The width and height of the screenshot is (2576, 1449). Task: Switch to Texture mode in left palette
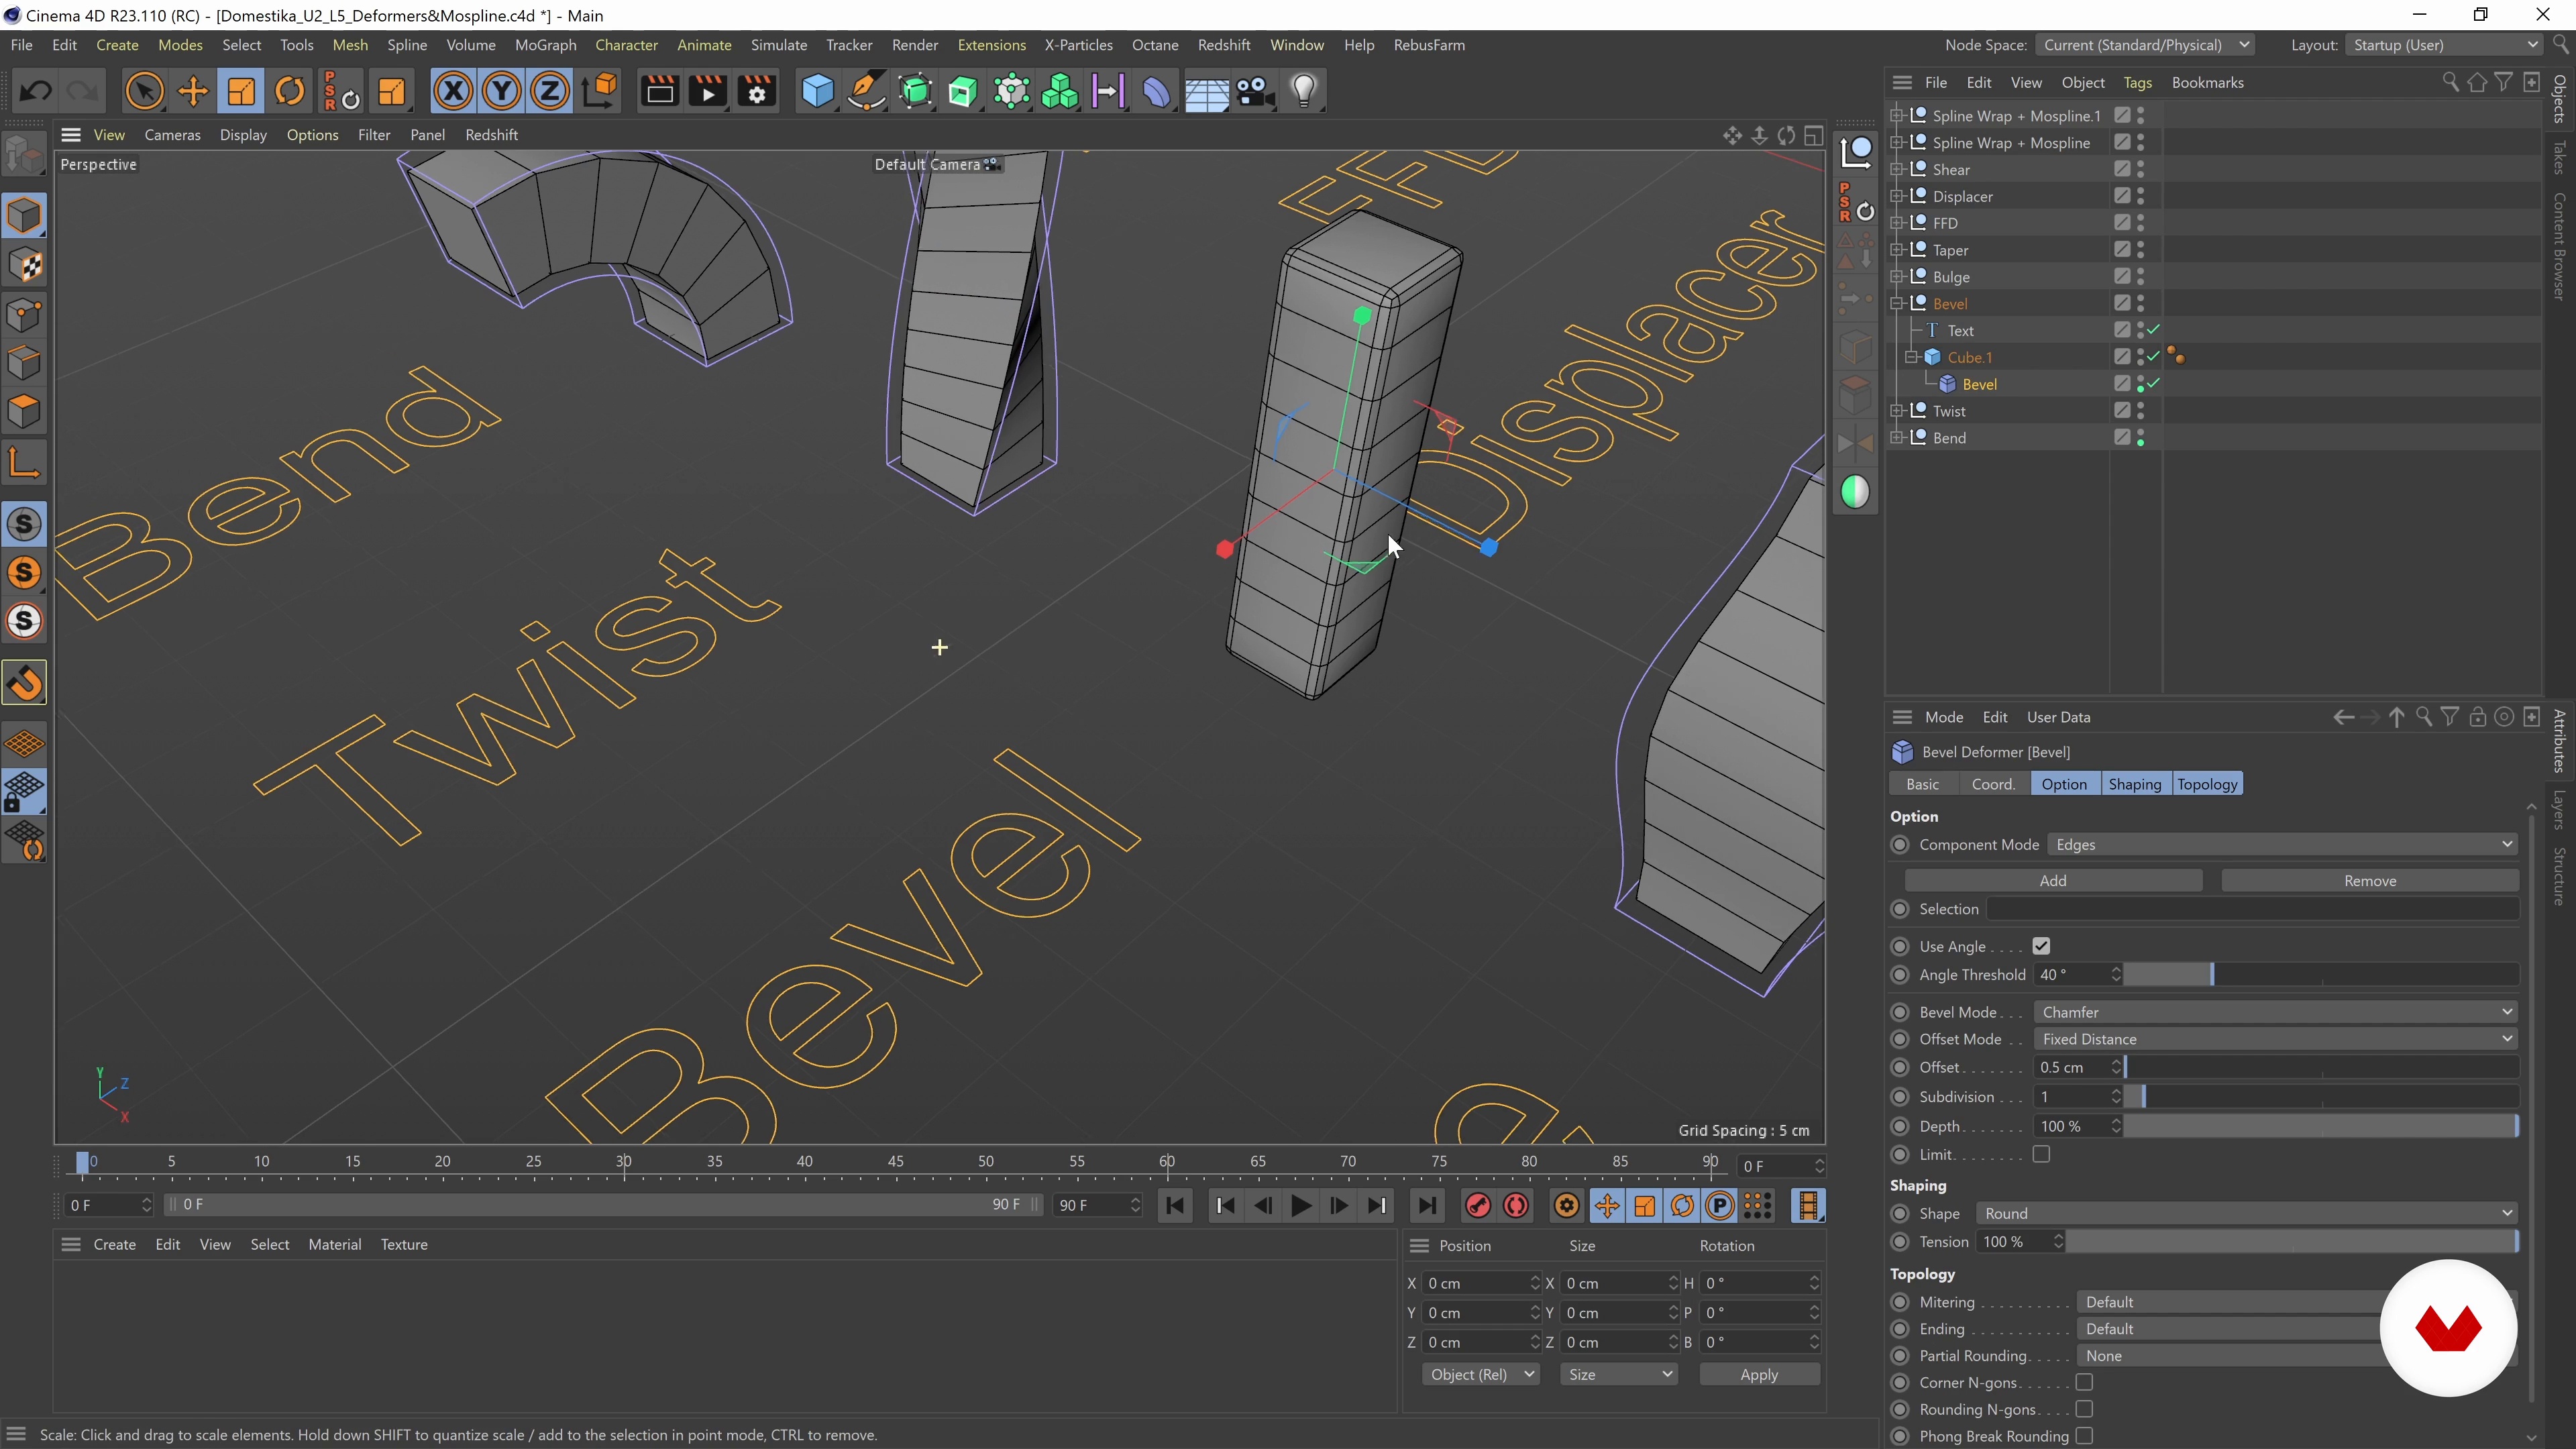click(25, 265)
